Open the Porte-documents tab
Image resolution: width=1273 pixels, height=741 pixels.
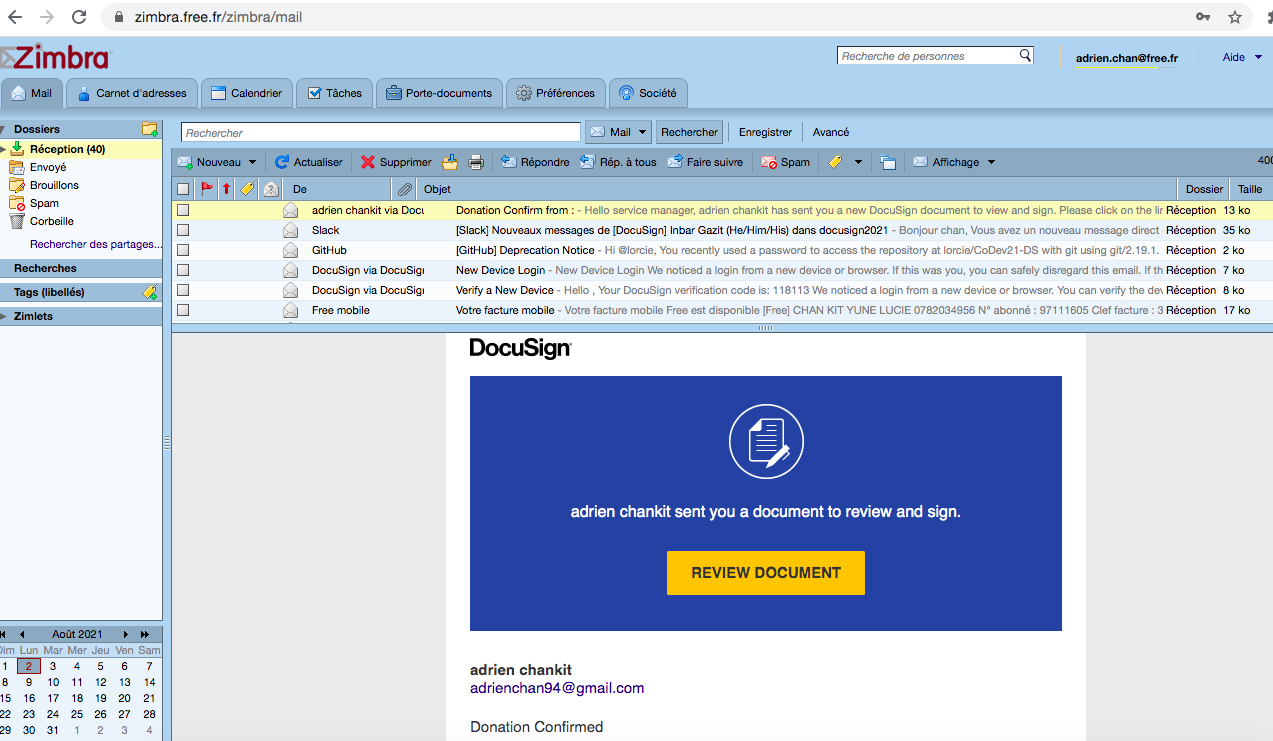click(x=439, y=93)
